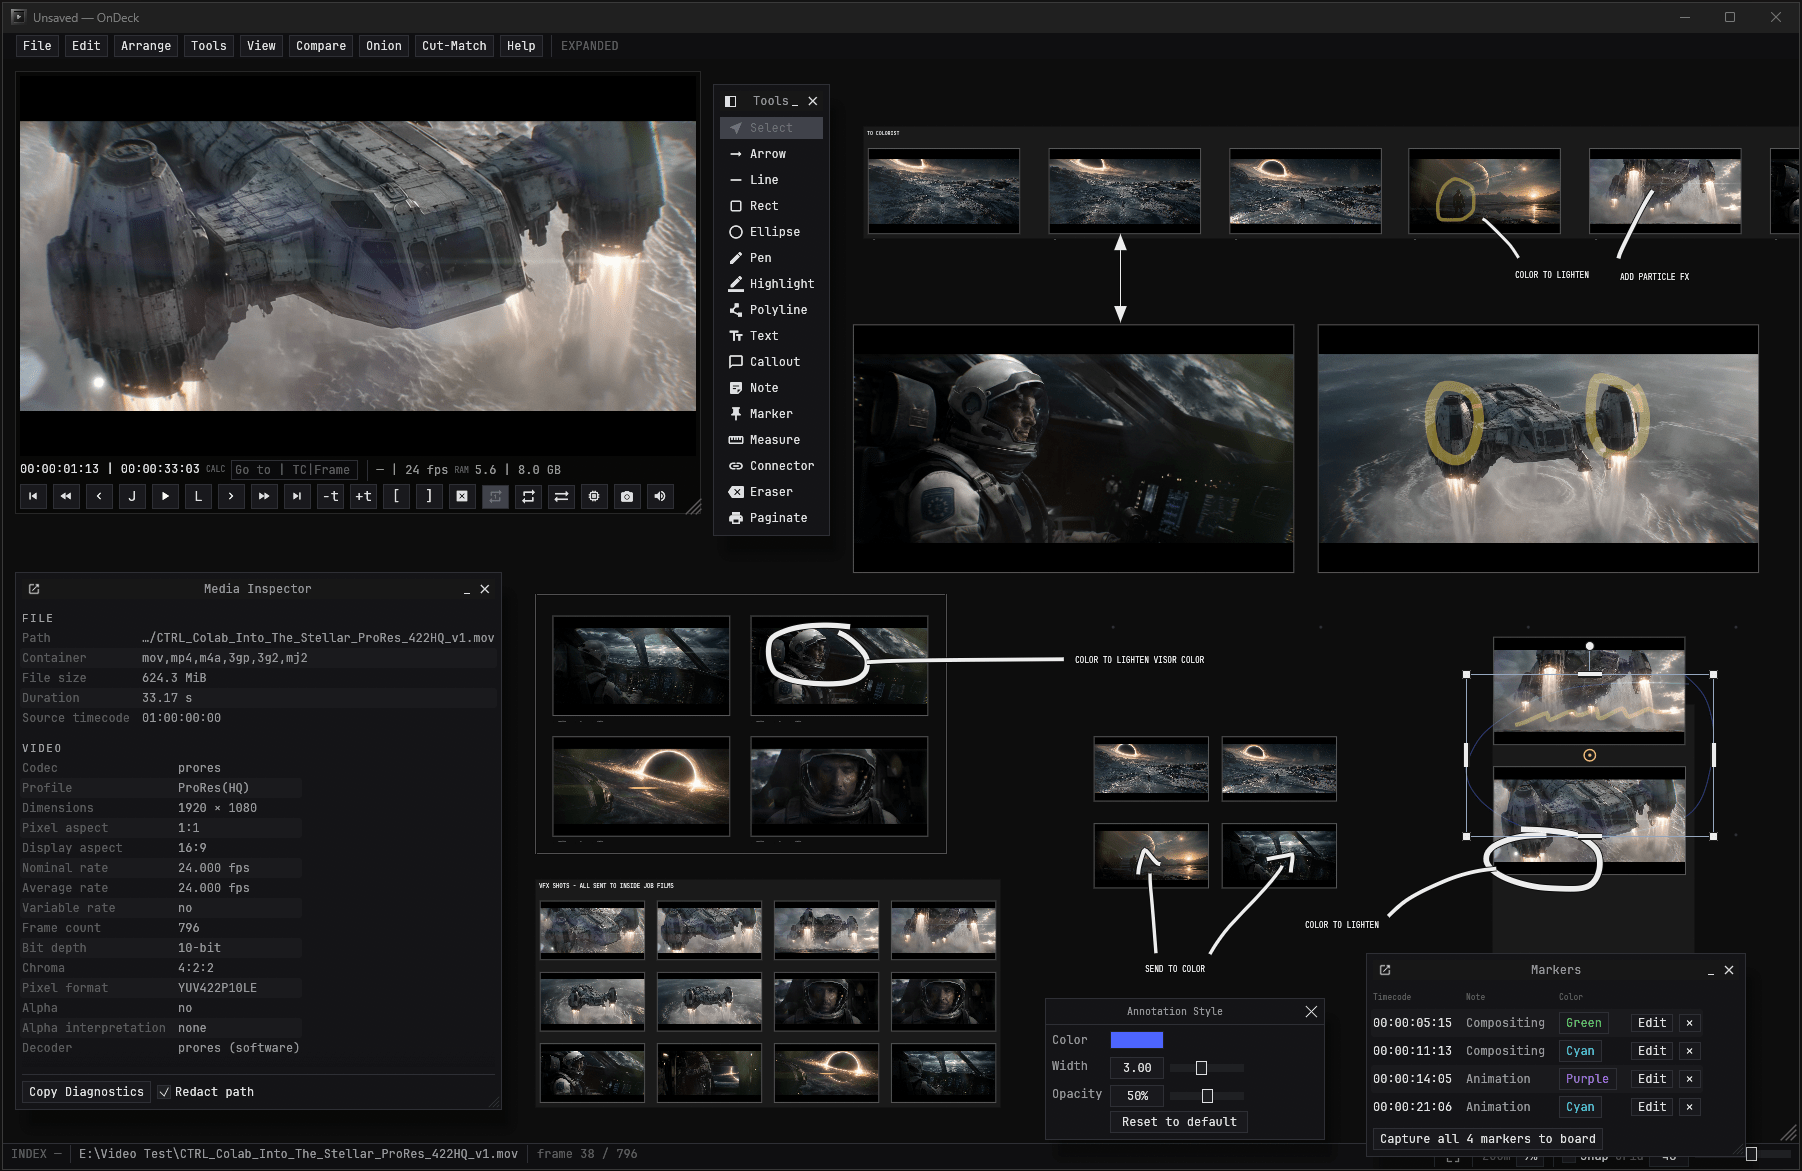The image size is (1802, 1171).
Task: Open the Cut-Match menu
Action: pos(454,46)
